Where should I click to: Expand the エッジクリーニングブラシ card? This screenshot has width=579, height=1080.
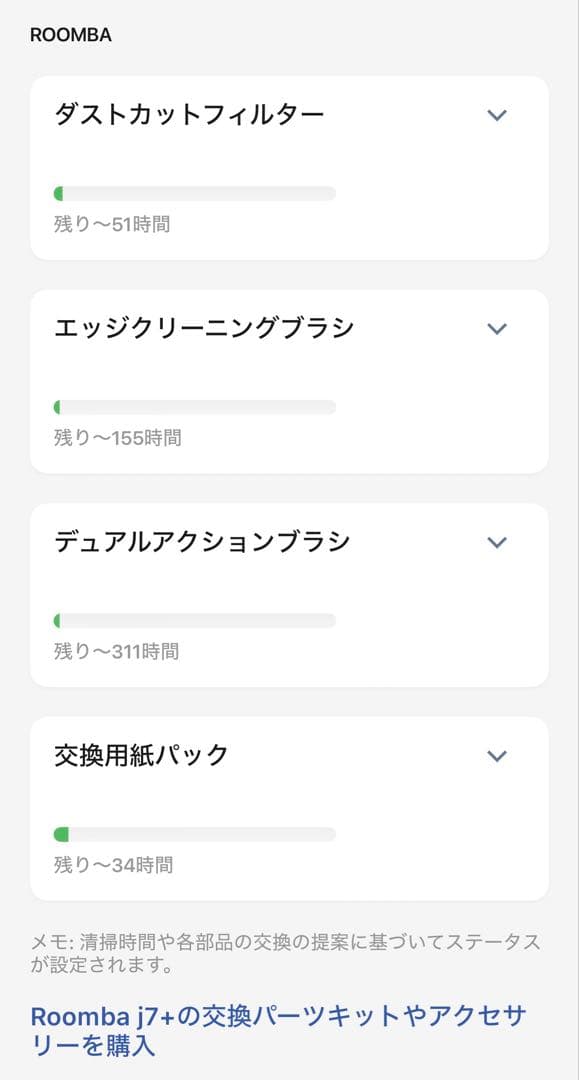(290, 328)
